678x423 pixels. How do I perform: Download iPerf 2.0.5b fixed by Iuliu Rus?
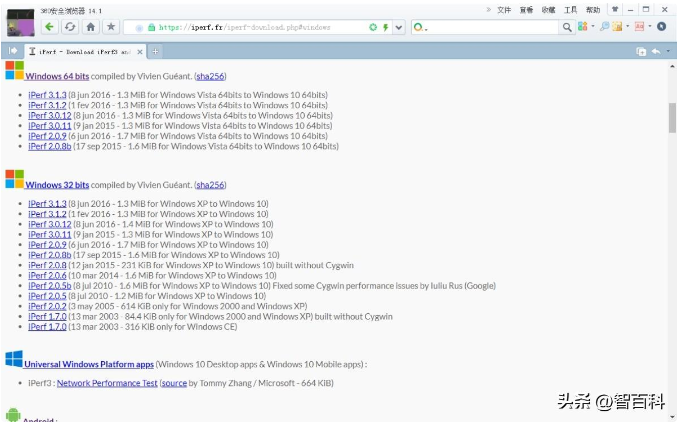50,285
